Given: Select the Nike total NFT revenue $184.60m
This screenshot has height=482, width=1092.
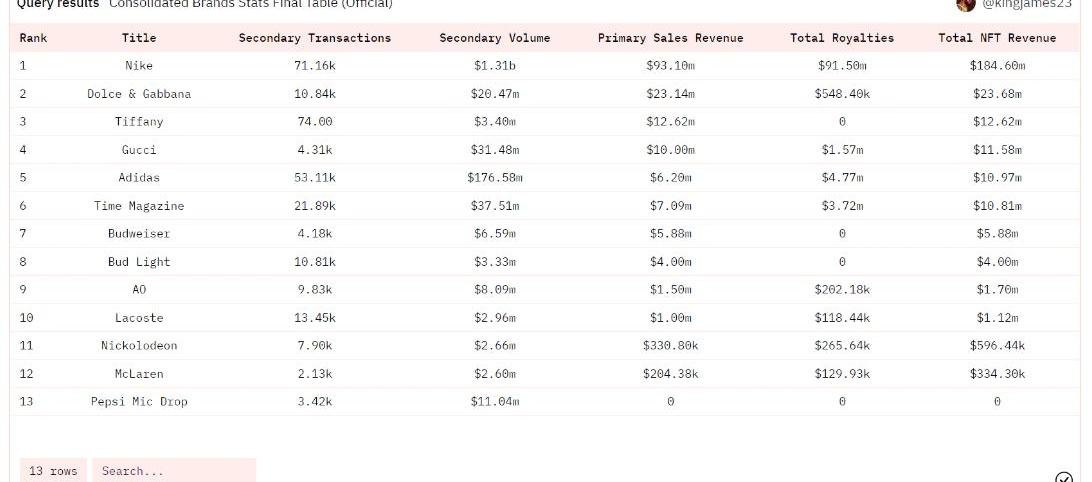Looking at the screenshot, I should [997, 65].
